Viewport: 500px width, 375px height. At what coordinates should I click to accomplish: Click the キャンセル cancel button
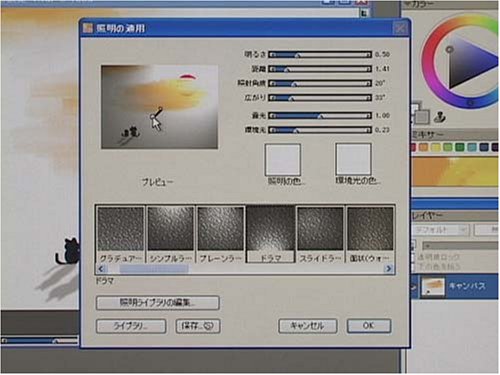(x=308, y=326)
